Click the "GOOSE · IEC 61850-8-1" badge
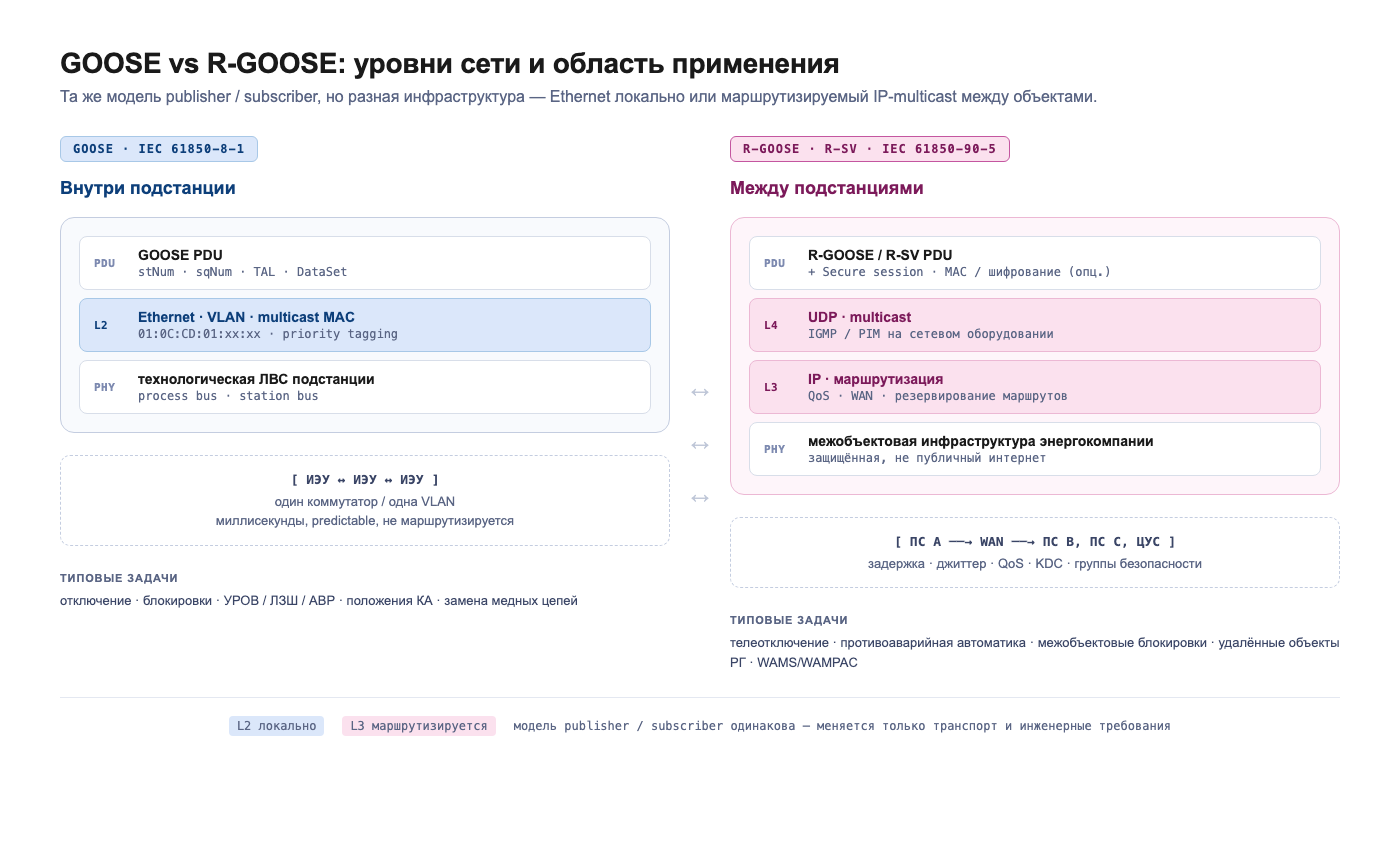This screenshot has height=860, width=1400. pyautogui.click(x=159, y=149)
